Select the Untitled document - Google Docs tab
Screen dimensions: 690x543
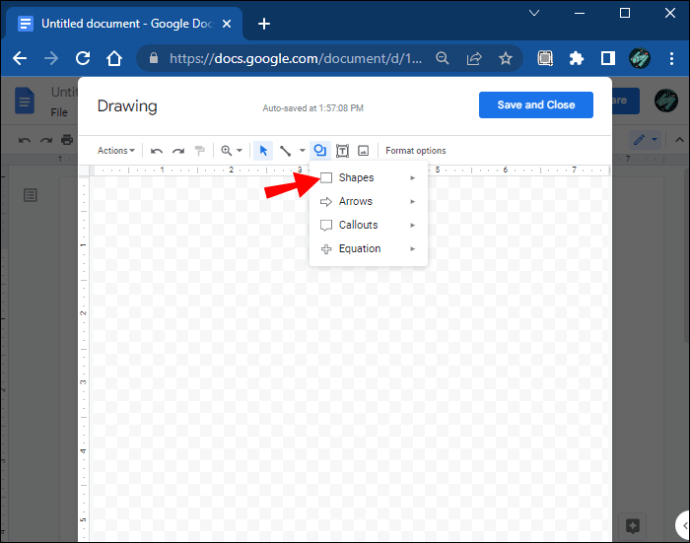coord(123,24)
